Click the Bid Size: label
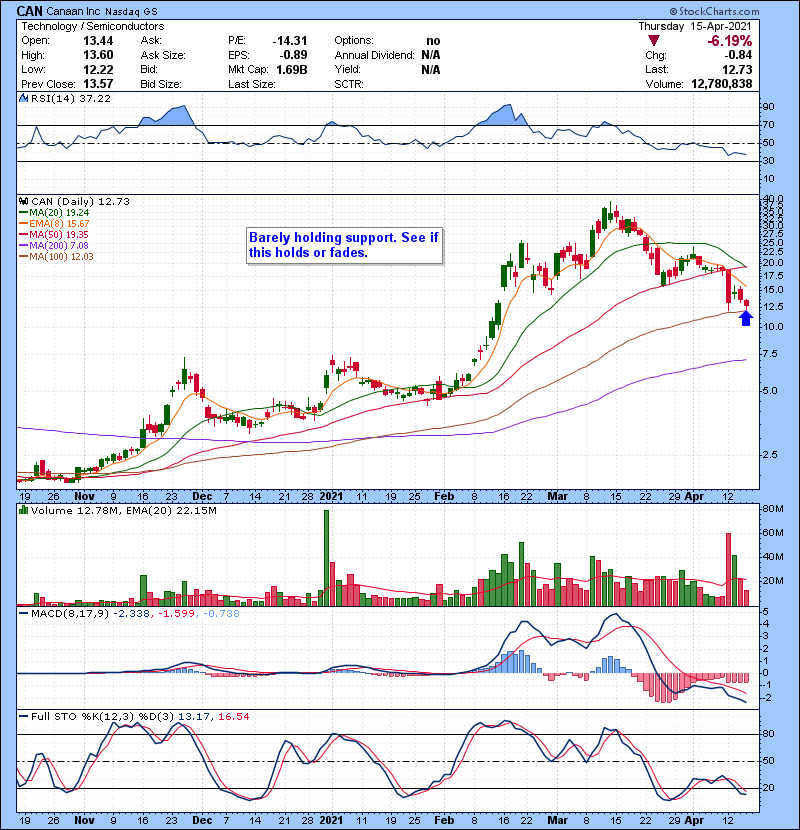Image resolution: width=800 pixels, height=830 pixels. coord(161,84)
